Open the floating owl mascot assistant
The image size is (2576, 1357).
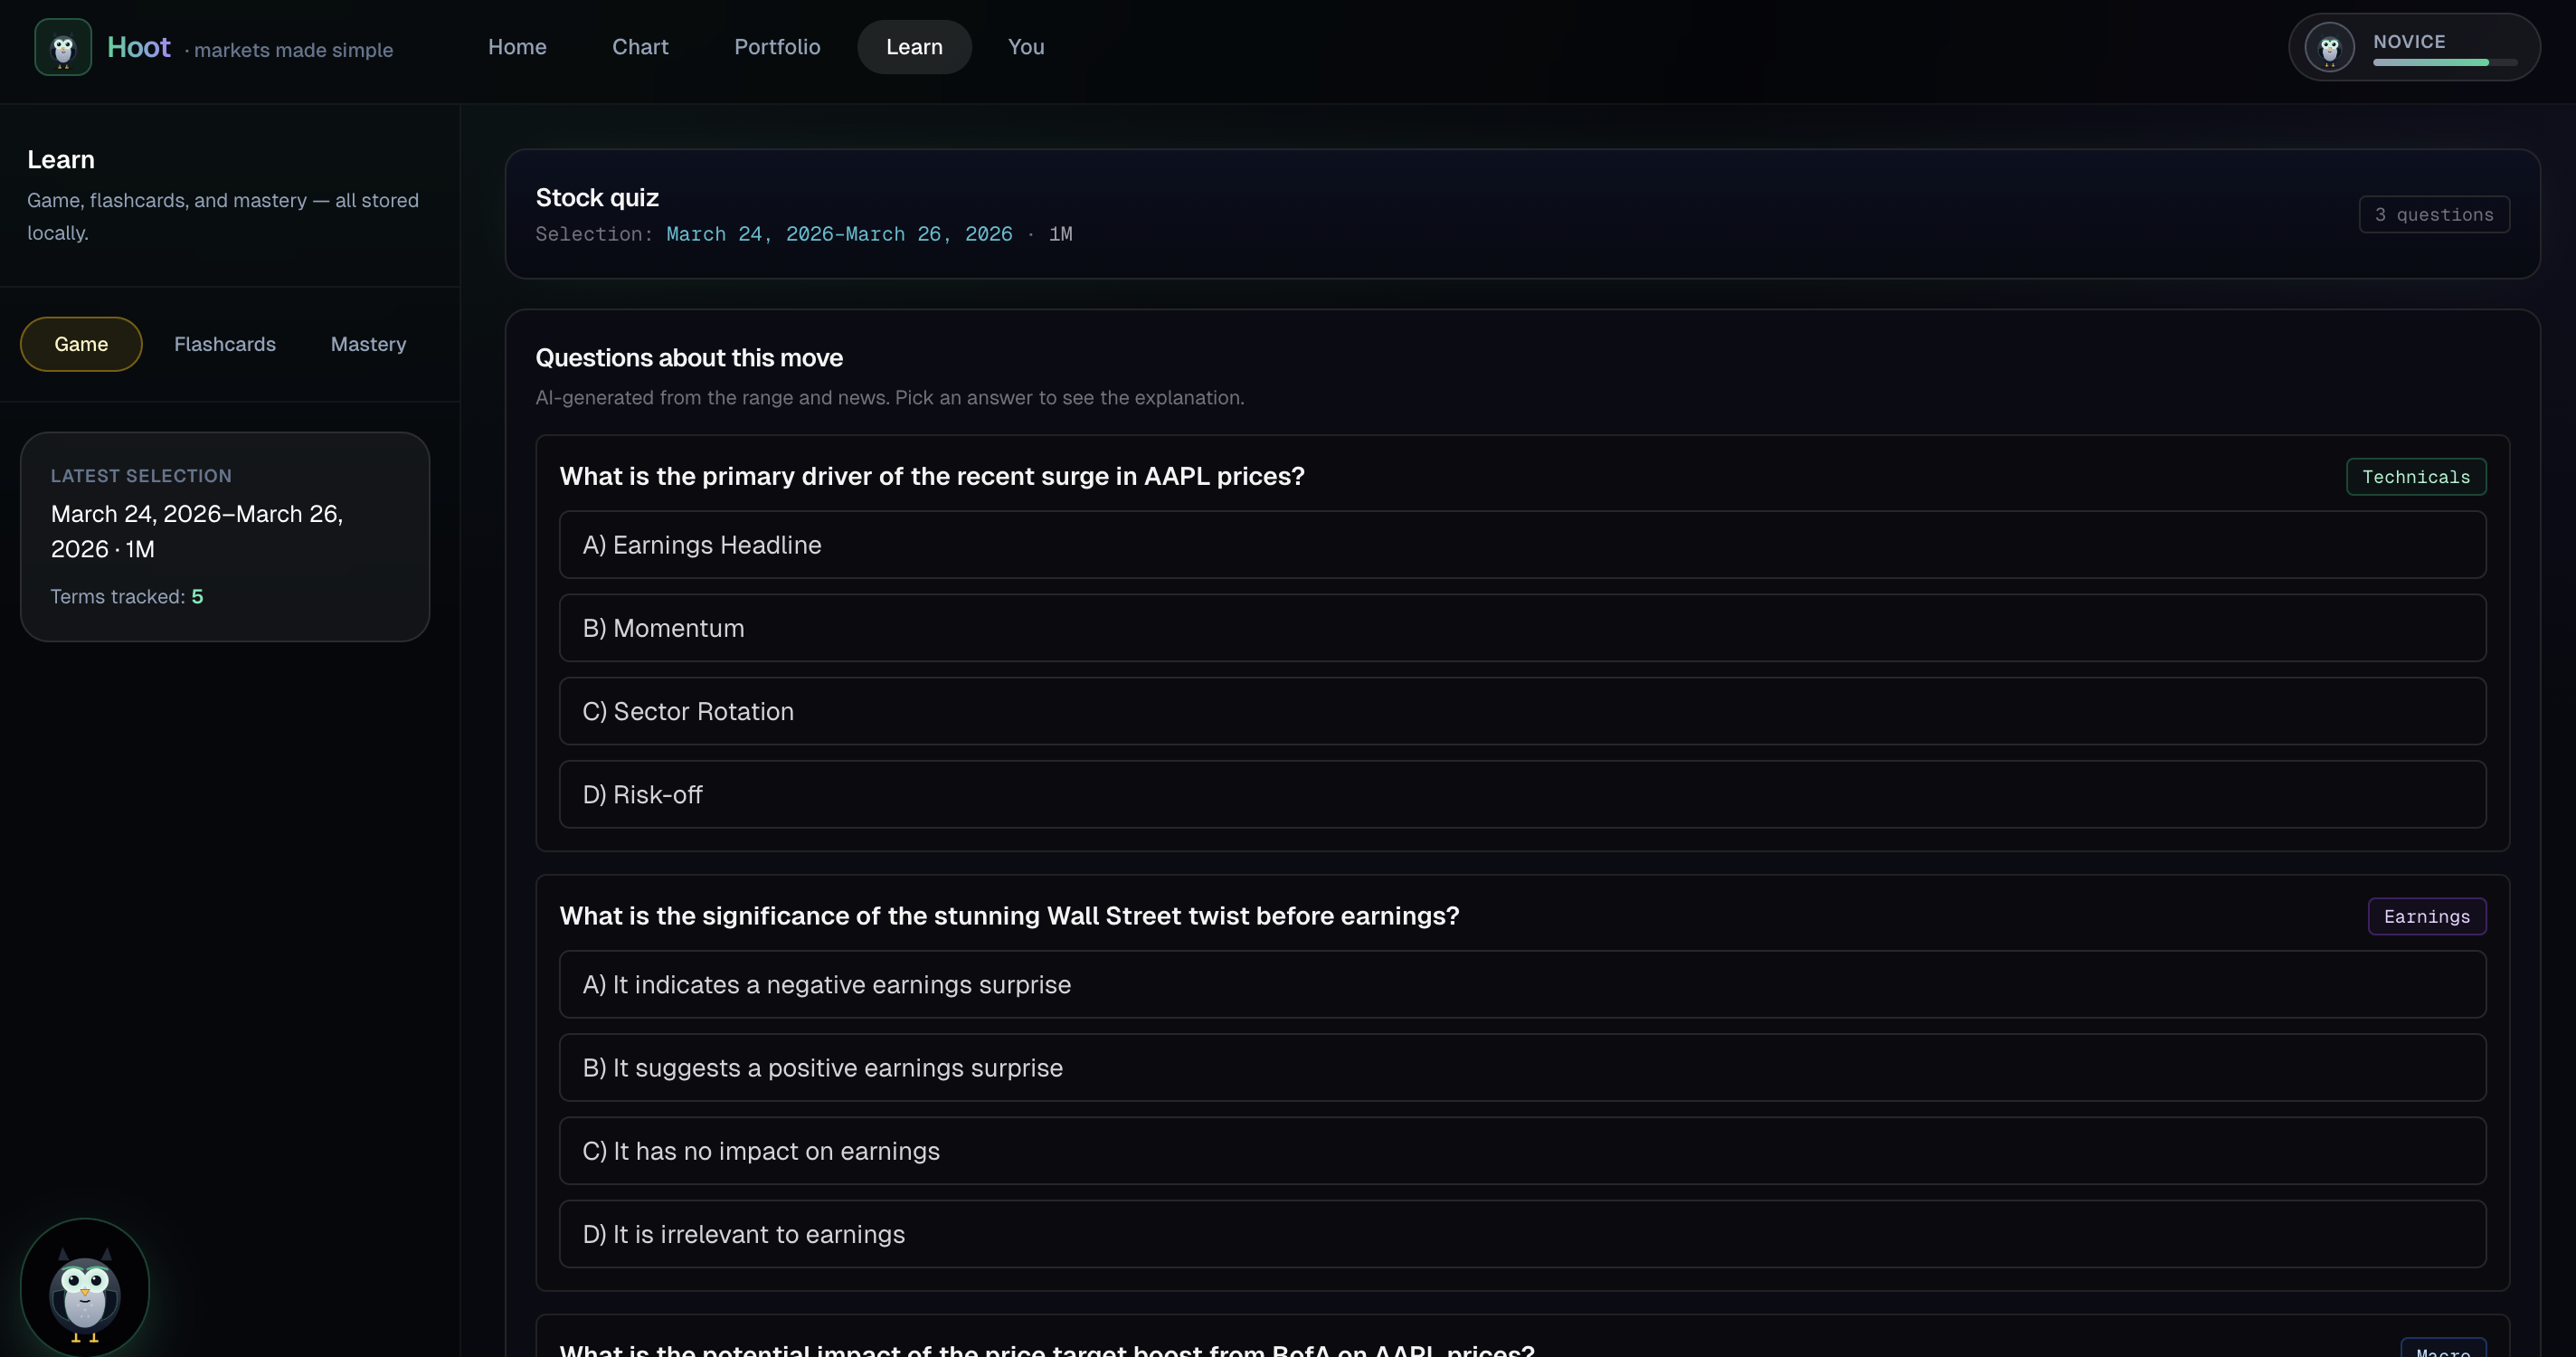click(85, 1287)
